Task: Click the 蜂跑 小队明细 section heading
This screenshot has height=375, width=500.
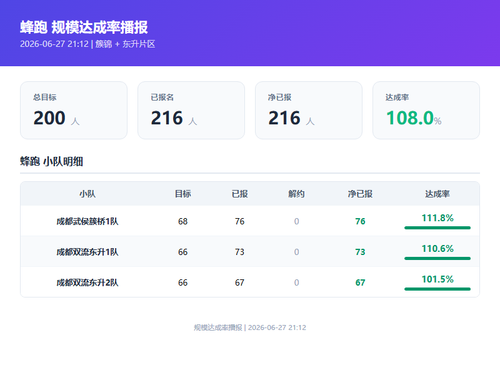Action: (51, 161)
